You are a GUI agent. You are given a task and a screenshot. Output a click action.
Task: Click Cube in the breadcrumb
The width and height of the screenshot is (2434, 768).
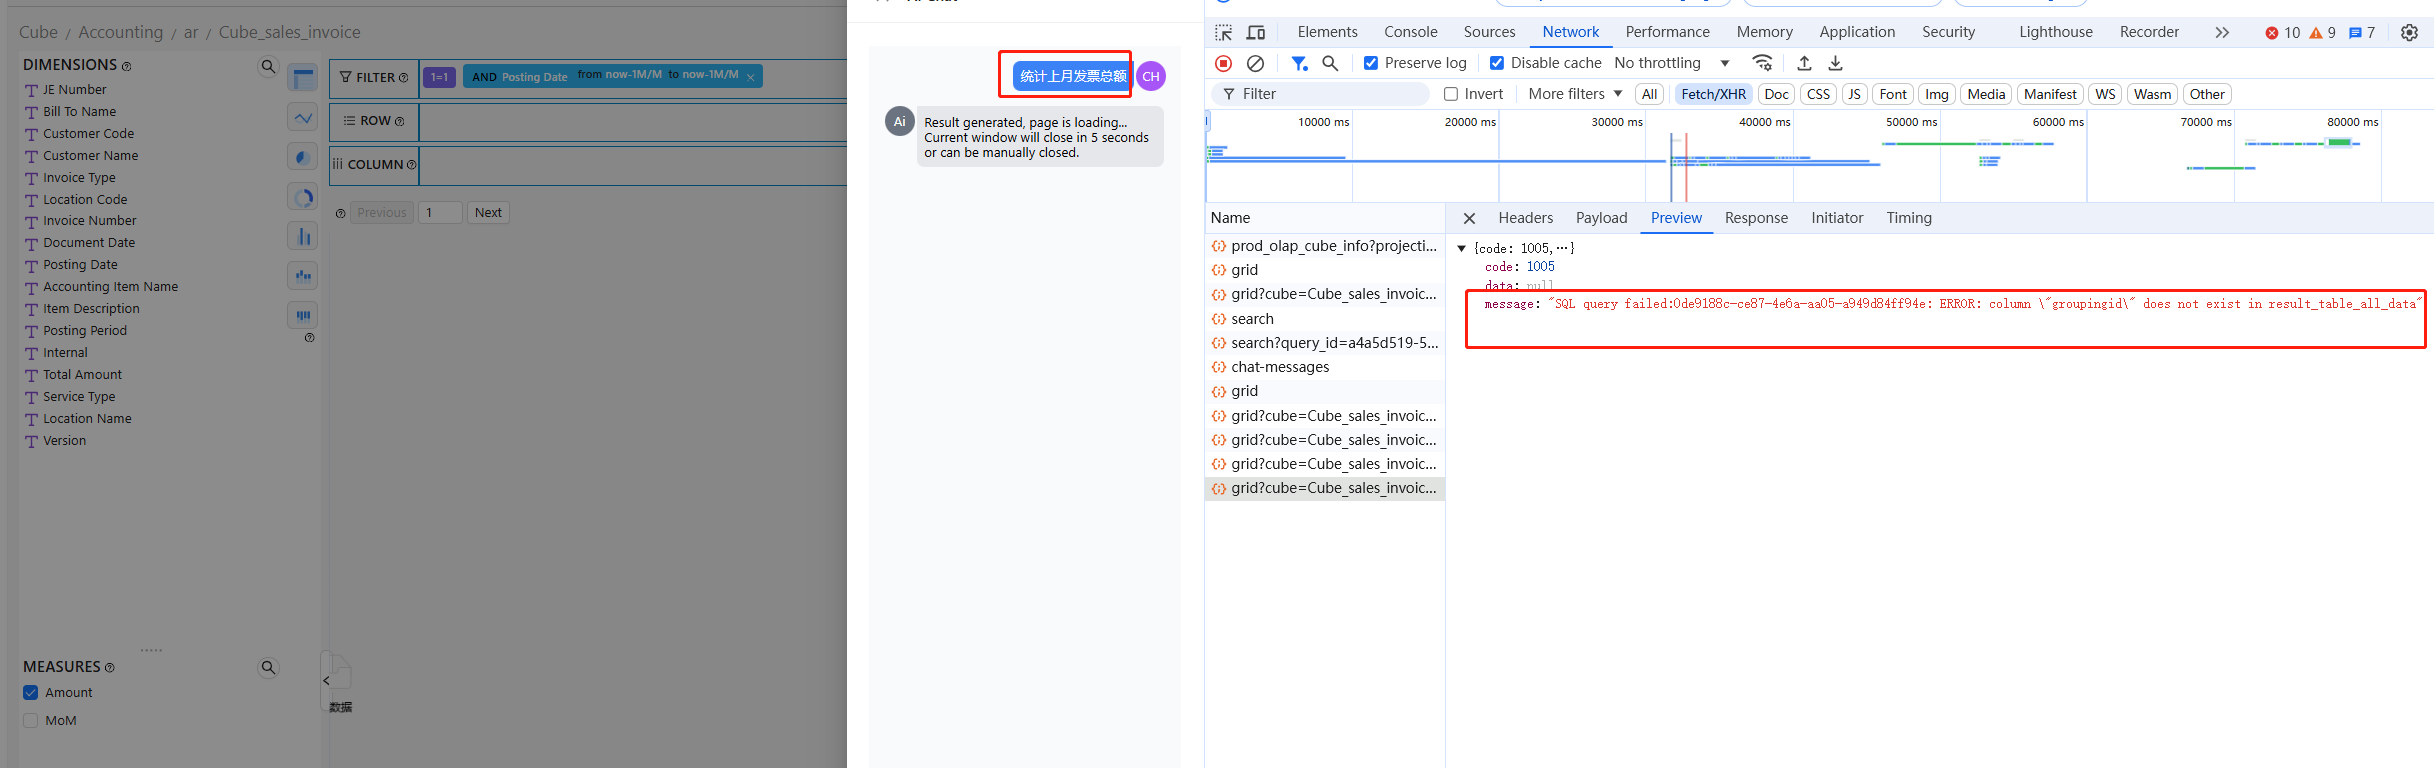click(38, 32)
